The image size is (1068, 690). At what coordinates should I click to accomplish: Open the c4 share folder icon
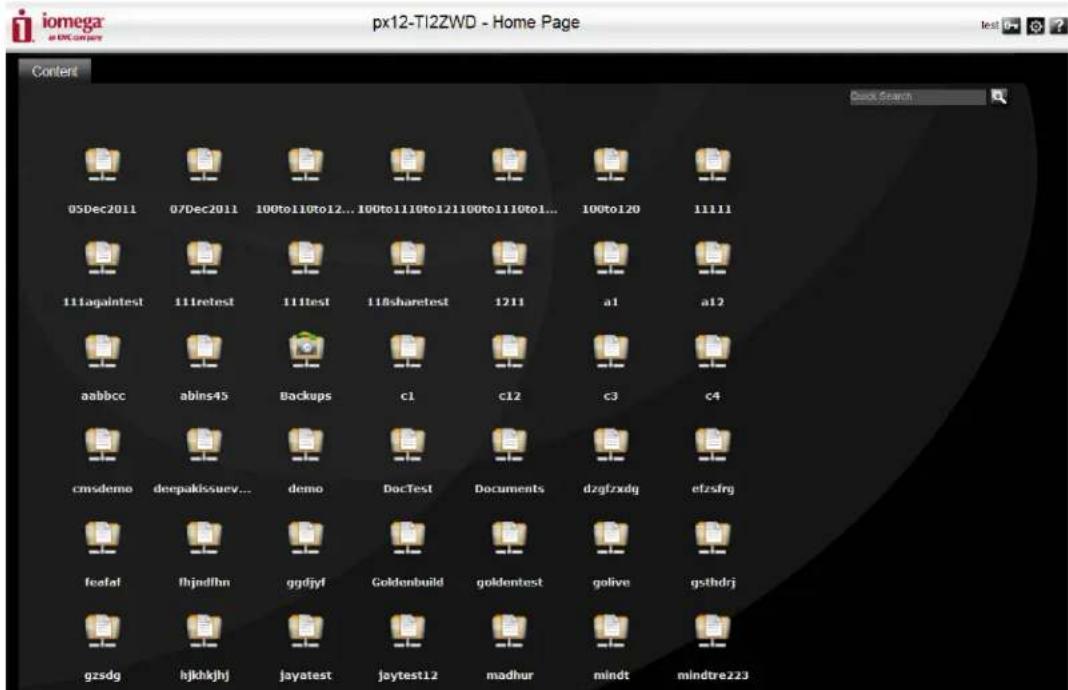point(712,350)
